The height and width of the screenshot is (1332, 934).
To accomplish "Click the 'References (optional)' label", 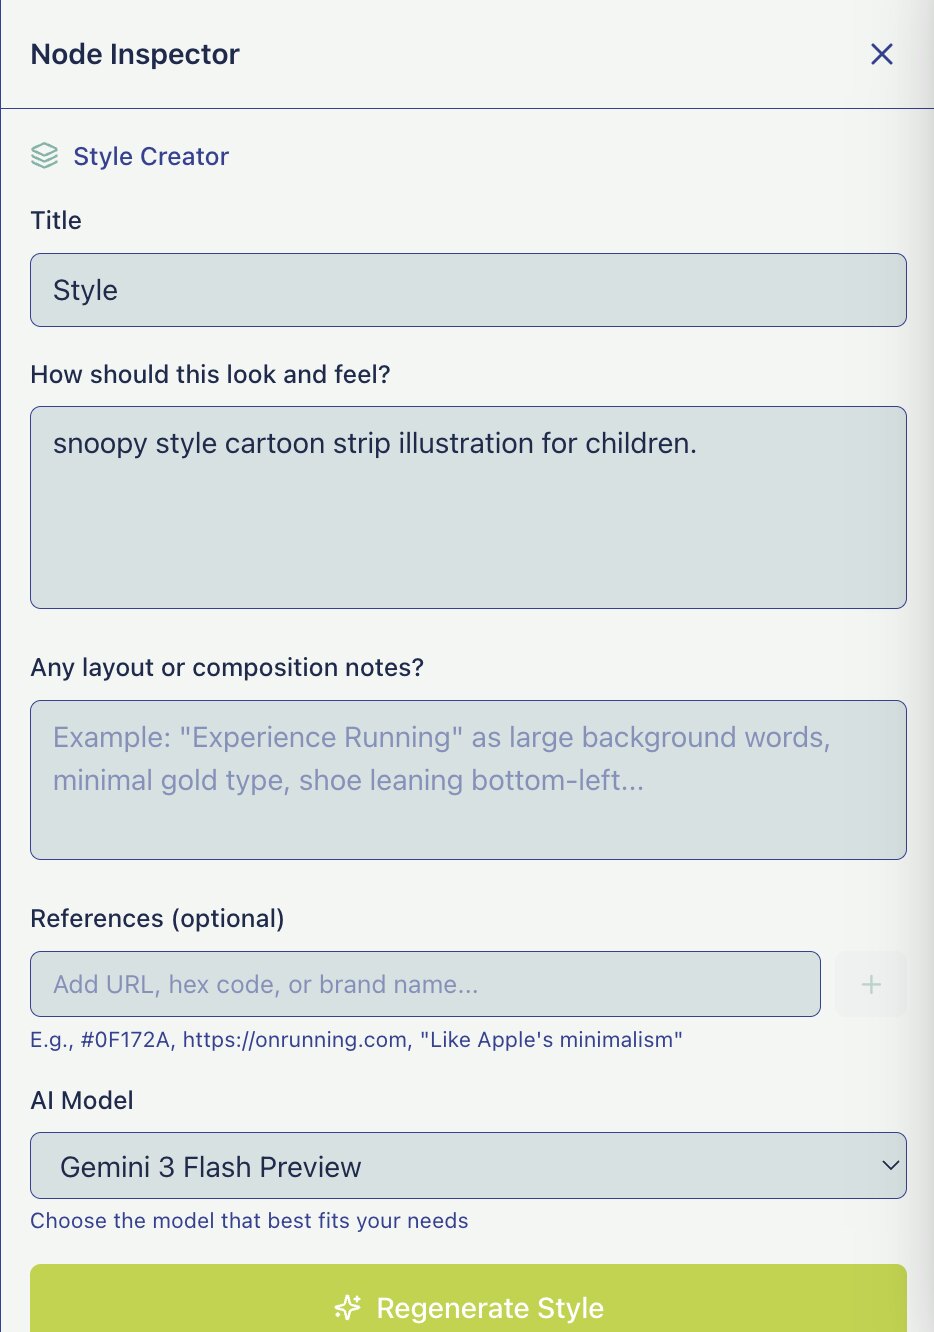I will (157, 918).
